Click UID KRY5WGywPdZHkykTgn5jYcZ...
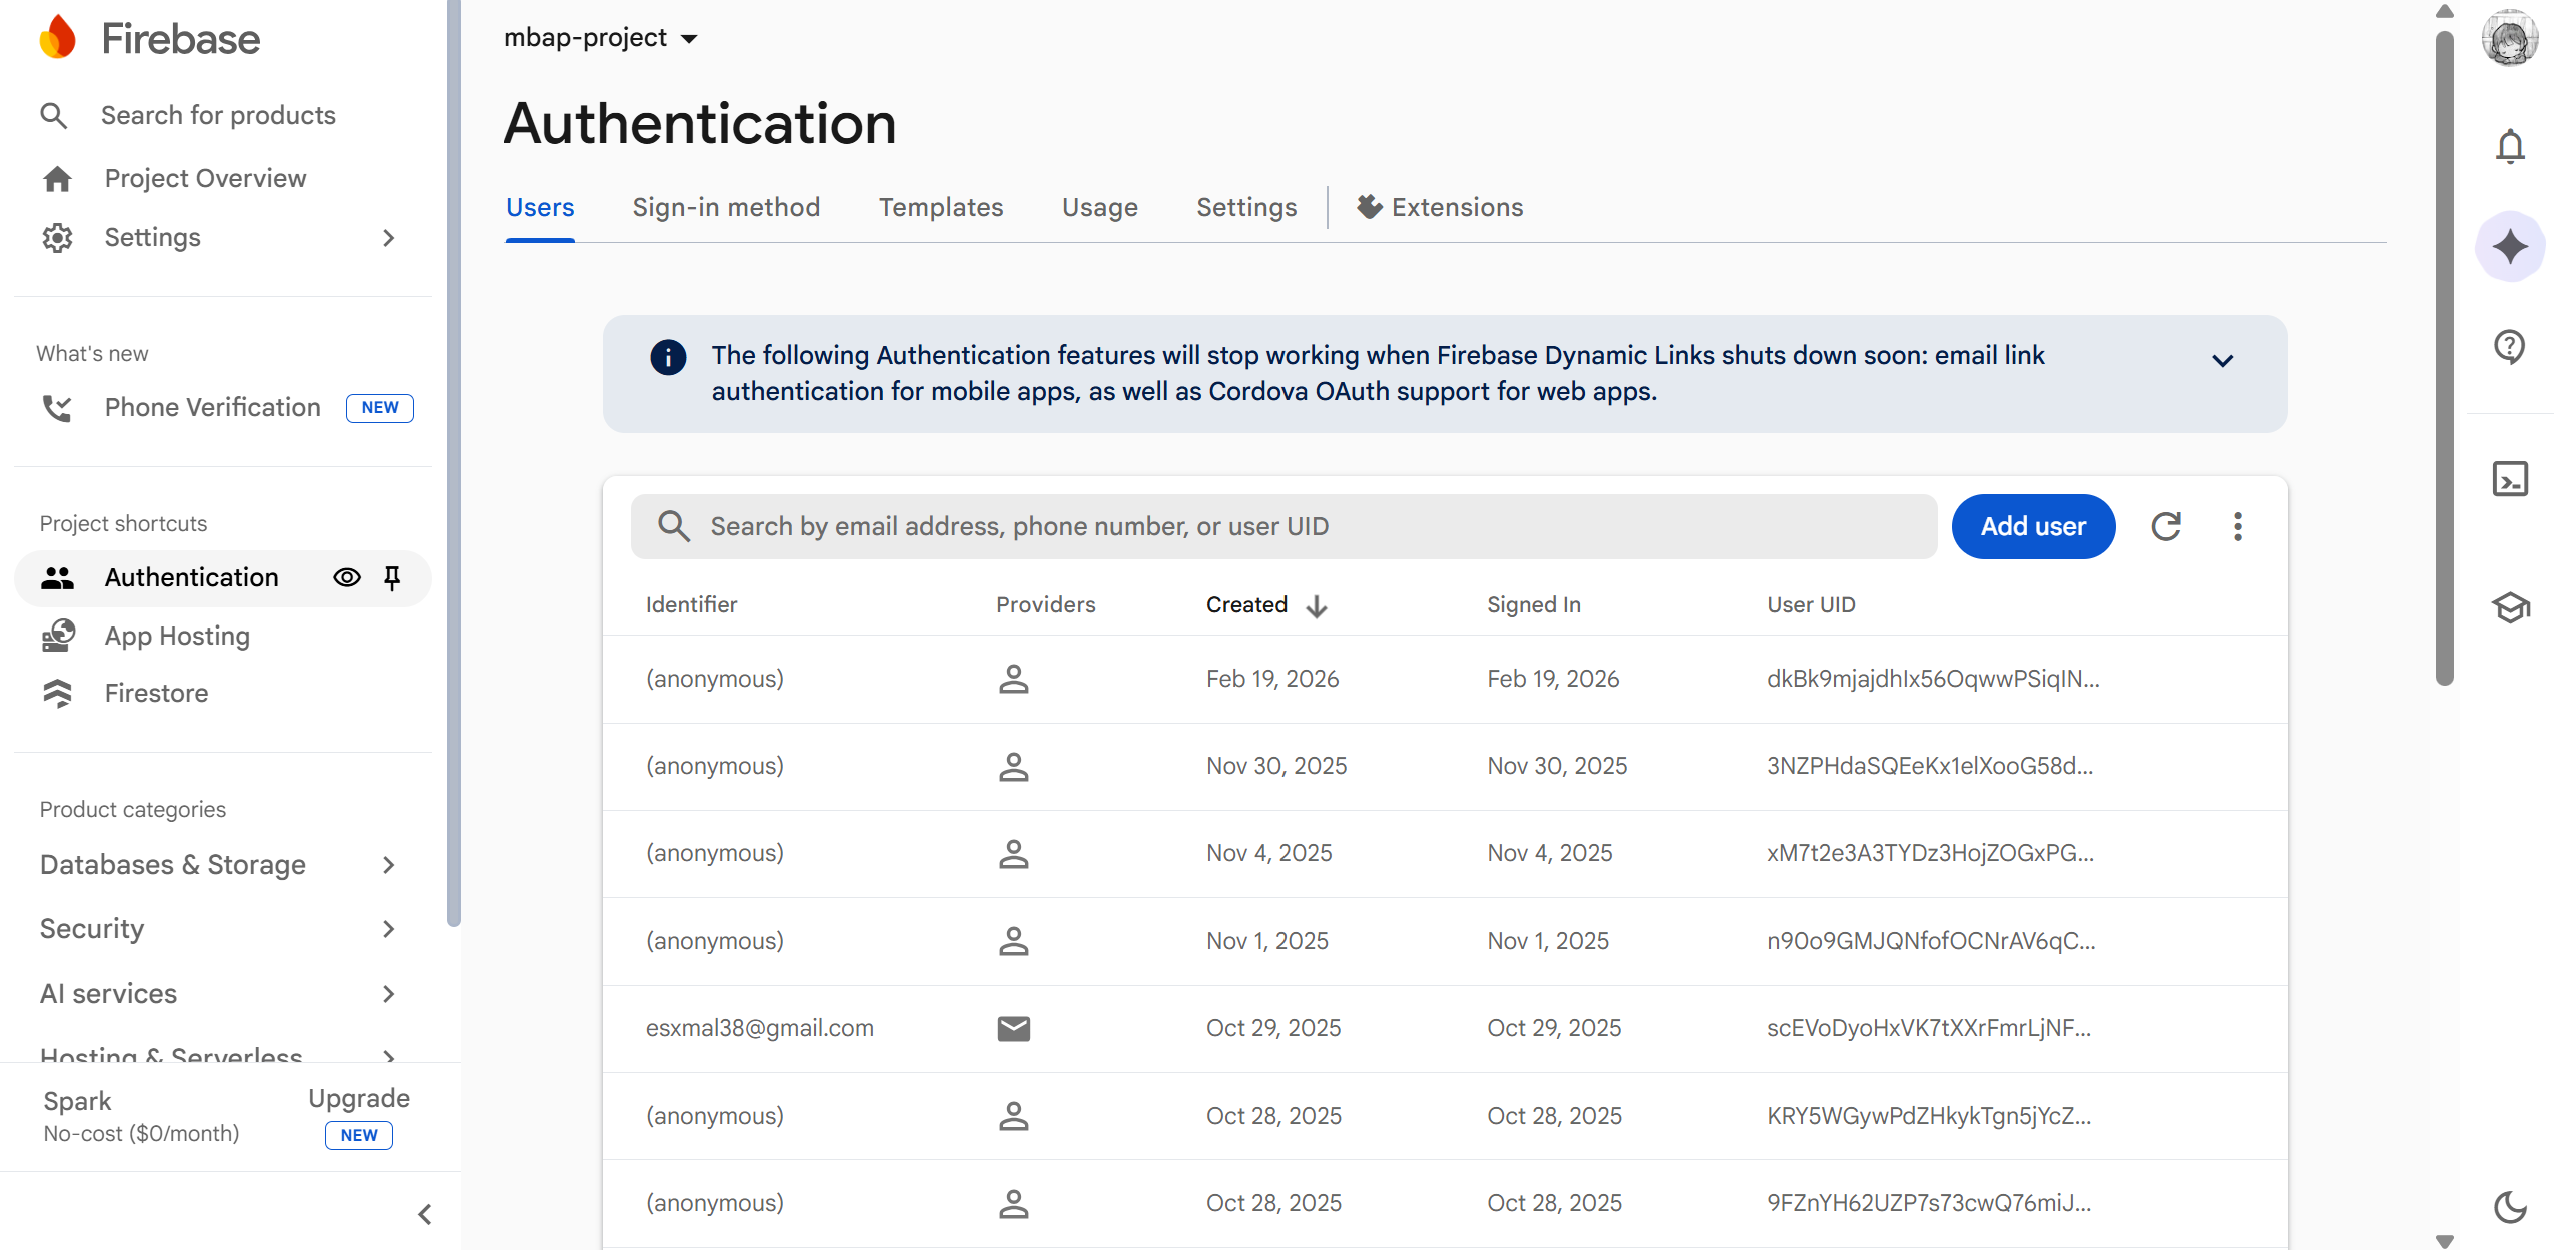2560x1250 pixels. (x=1928, y=1116)
